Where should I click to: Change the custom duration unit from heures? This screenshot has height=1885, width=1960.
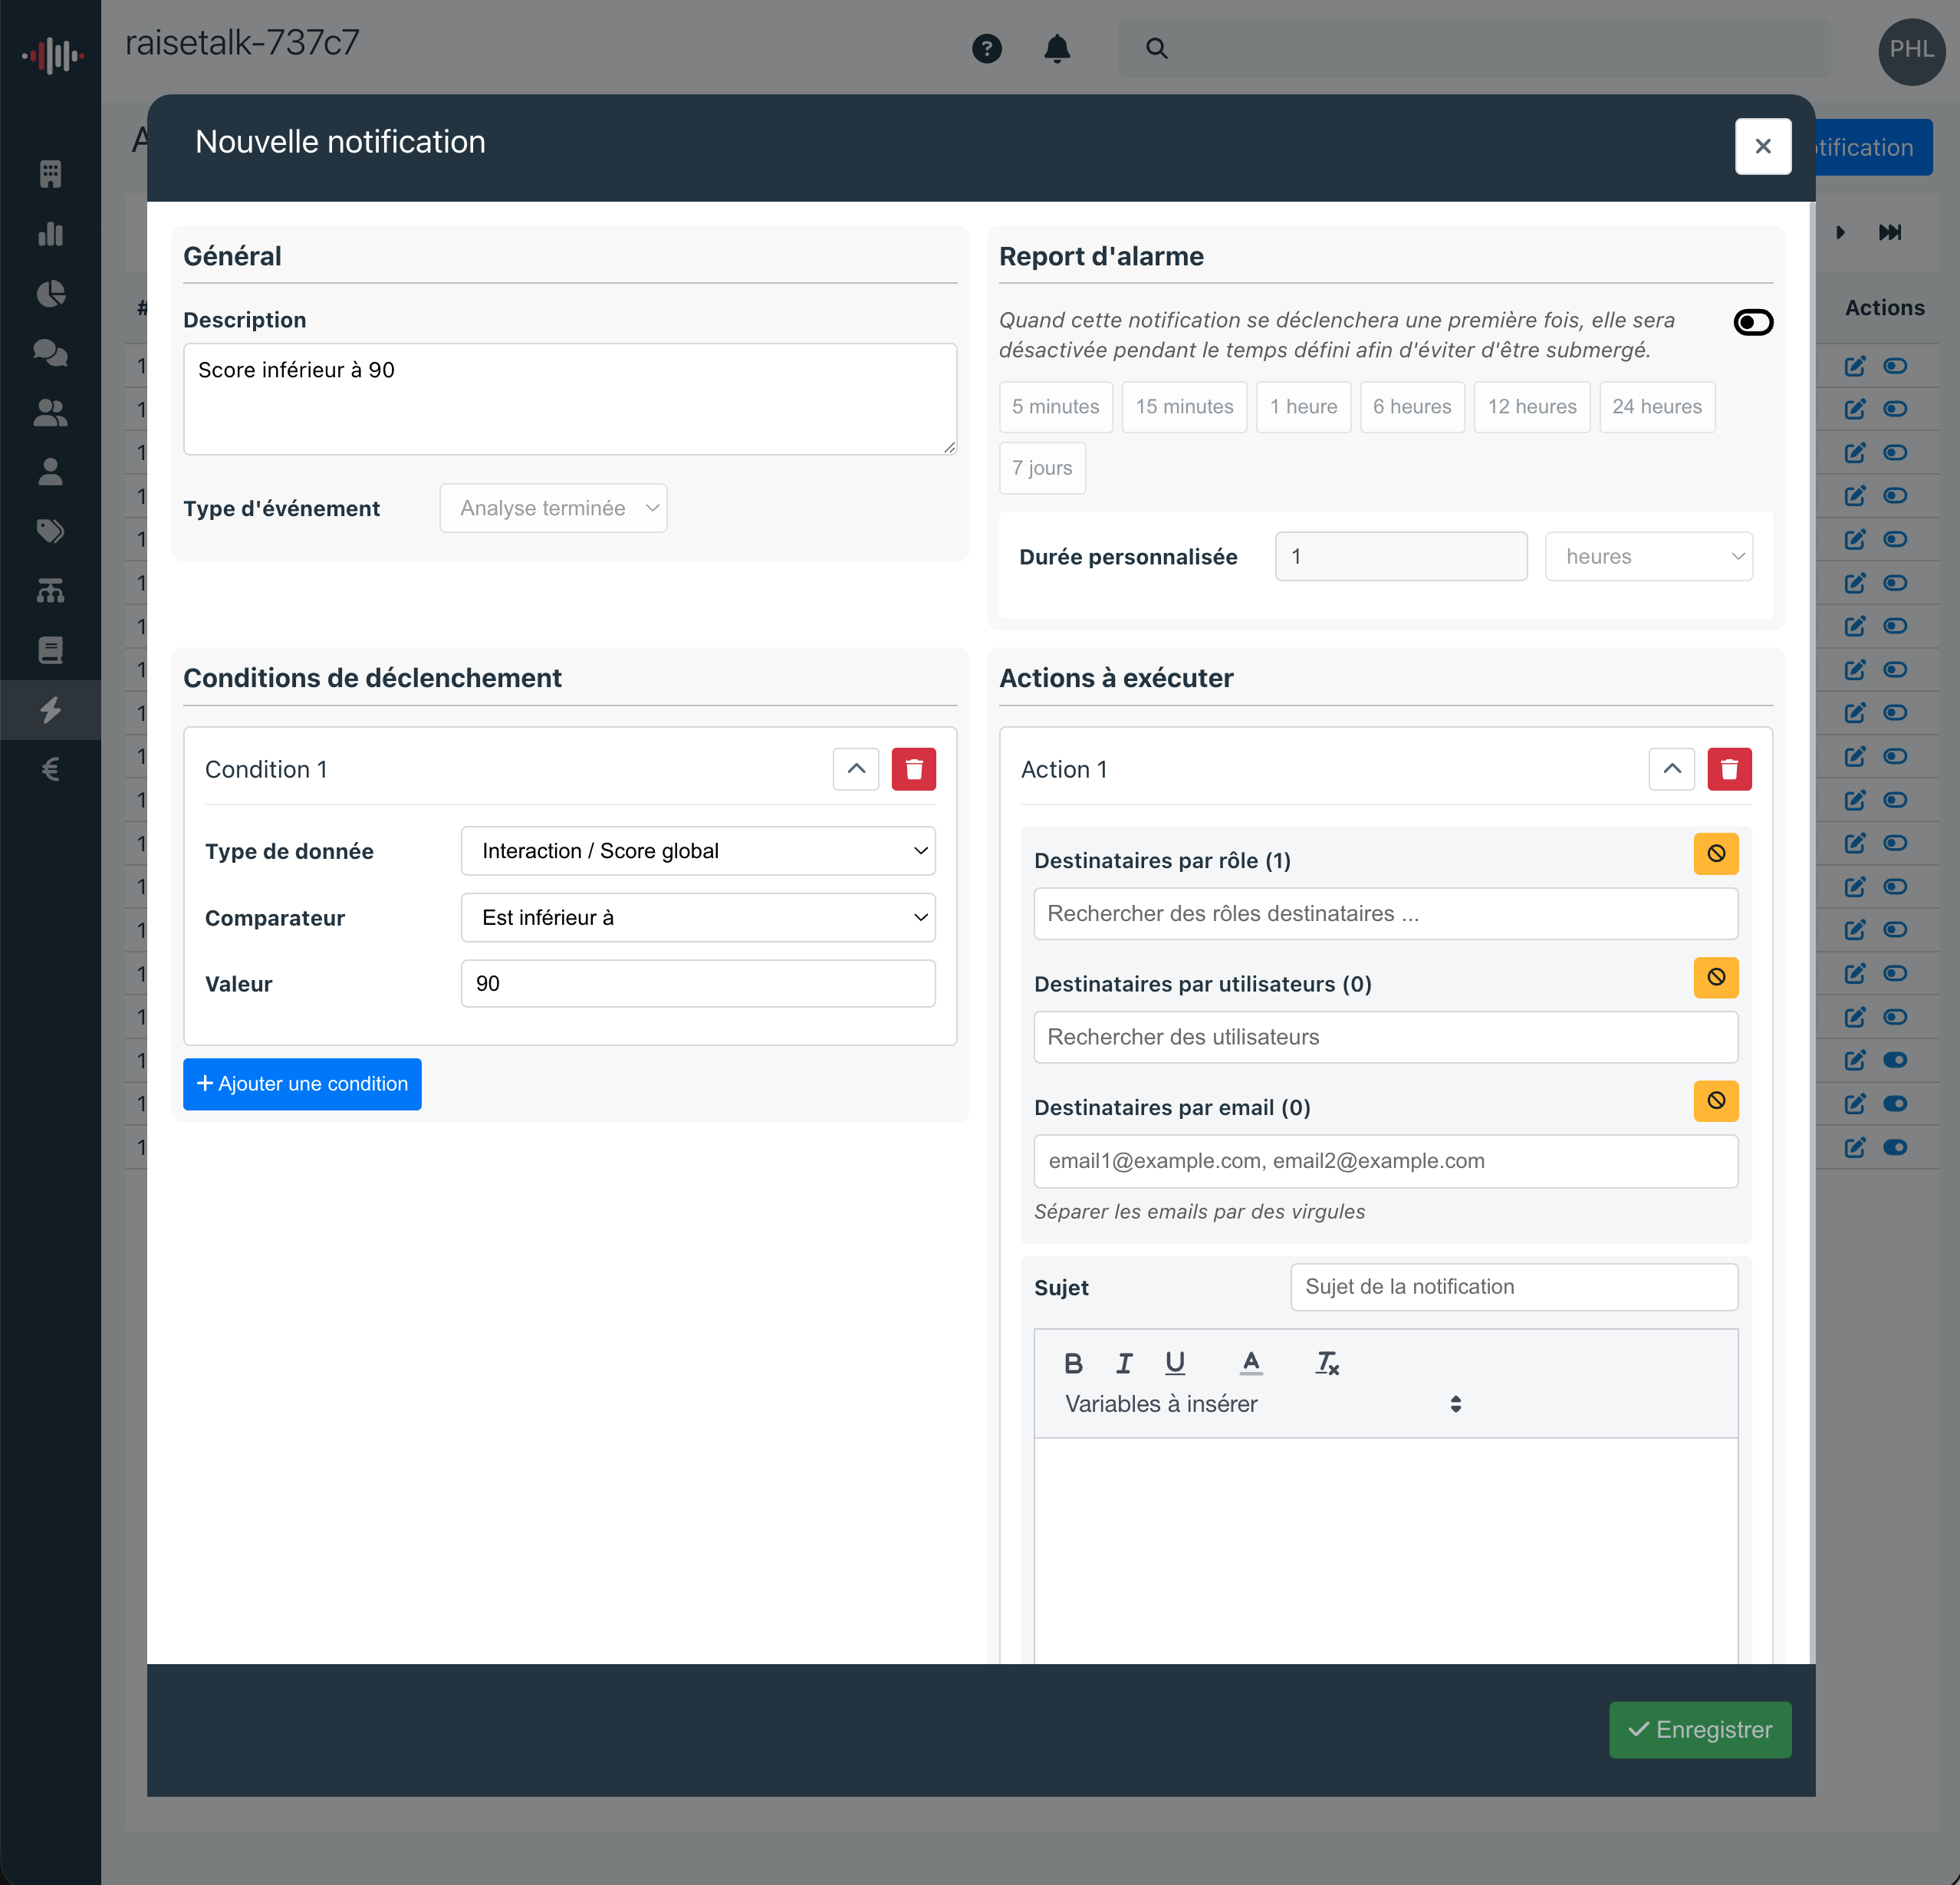(x=1648, y=556)
